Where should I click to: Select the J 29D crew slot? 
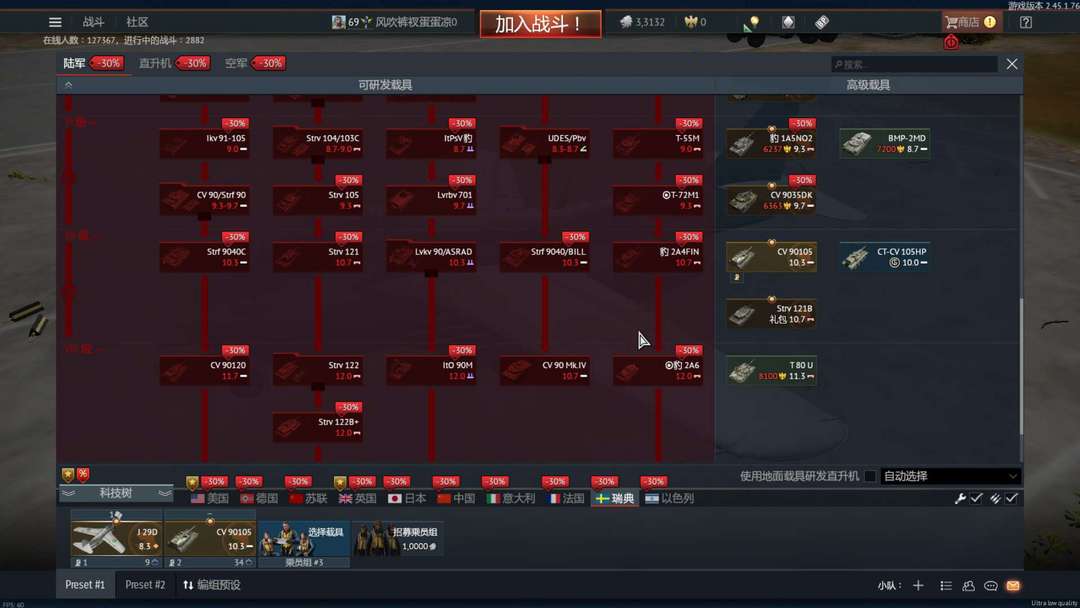point(116,538)
